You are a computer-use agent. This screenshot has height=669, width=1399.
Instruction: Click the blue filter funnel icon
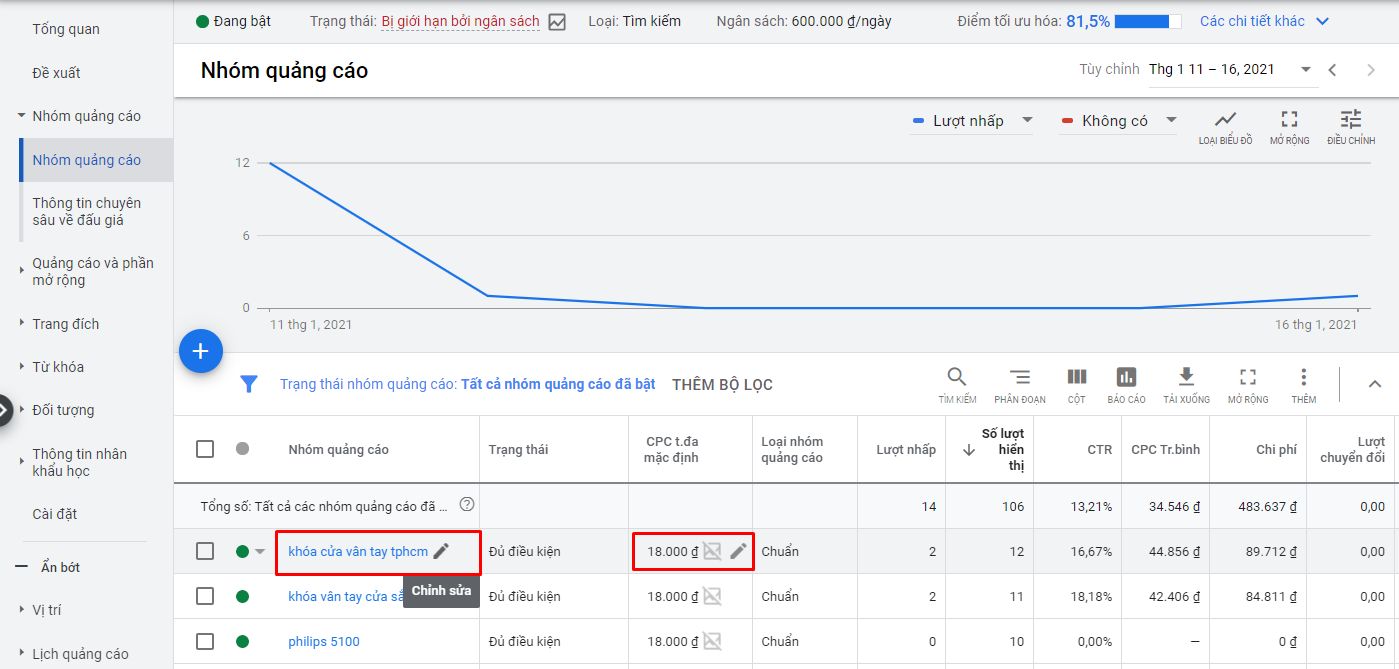tap(249, 384)
